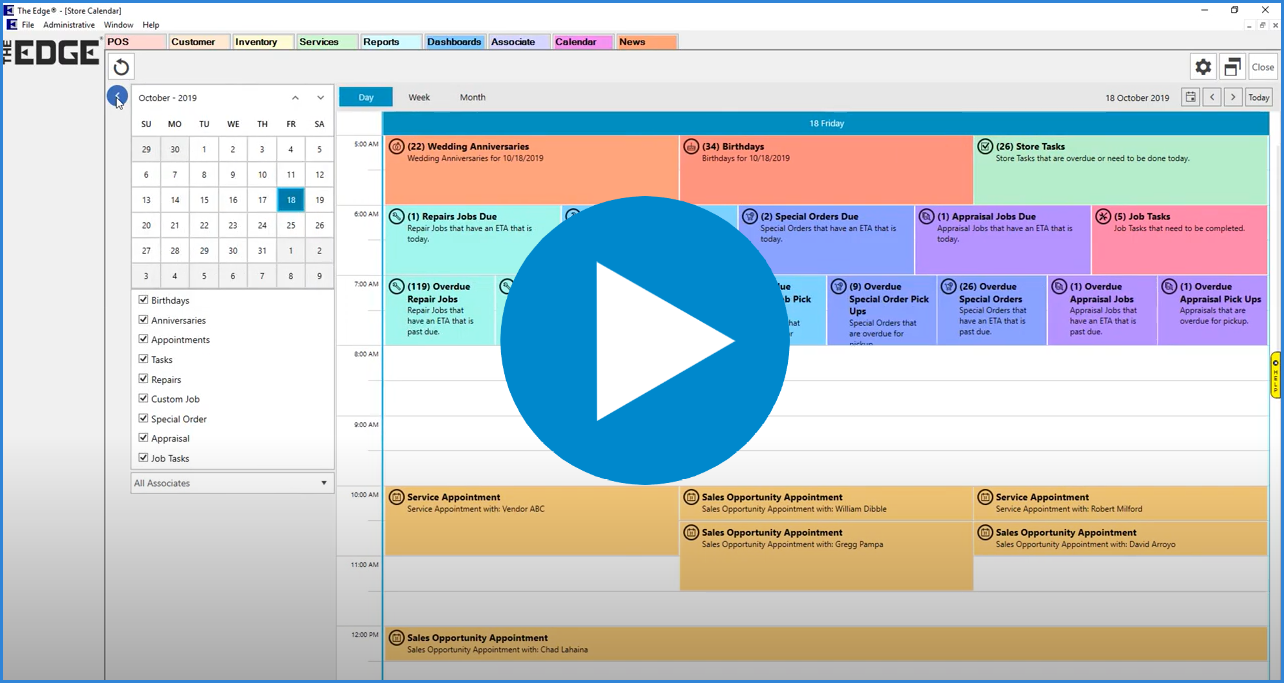Go to previous month in mini calendar
Viewport: 1284px width, 683px height.
(x=295, y=98)
